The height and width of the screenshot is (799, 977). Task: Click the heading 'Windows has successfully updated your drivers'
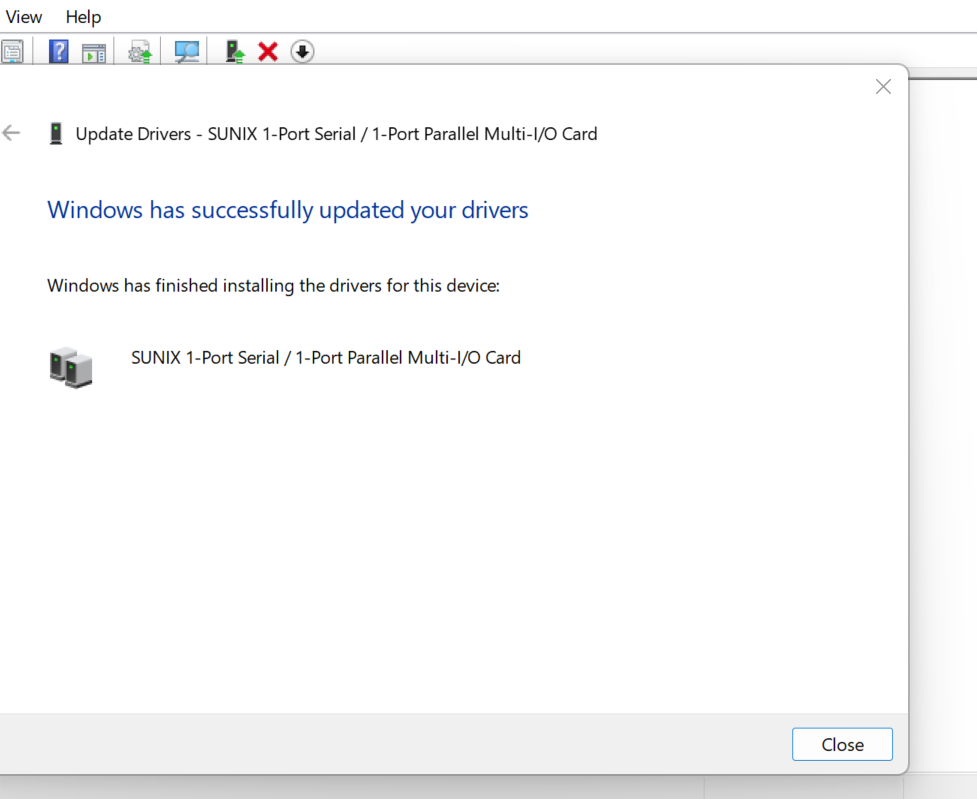point(288,210)
